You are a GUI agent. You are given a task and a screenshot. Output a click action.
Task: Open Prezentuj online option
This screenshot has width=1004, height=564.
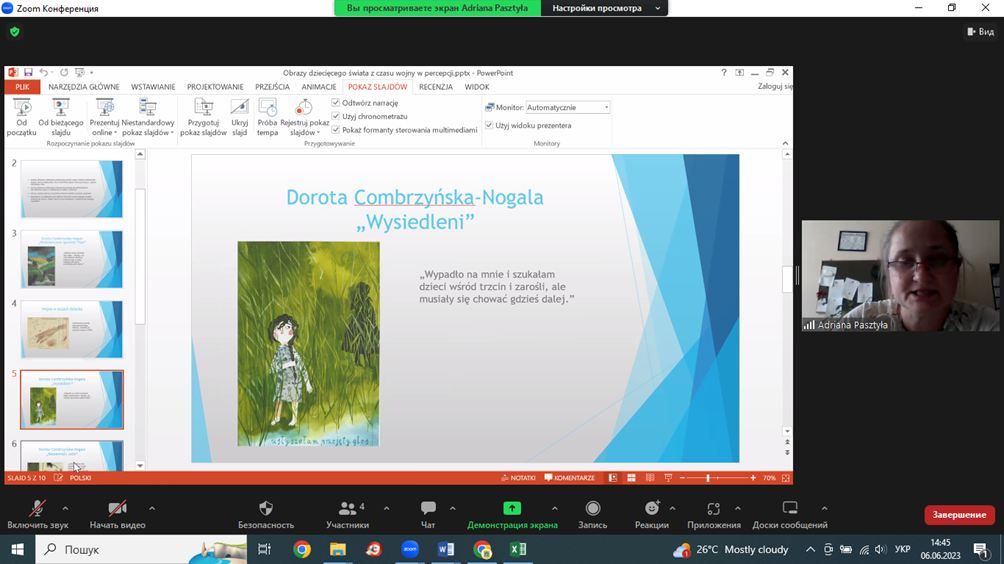pos(104,117)
